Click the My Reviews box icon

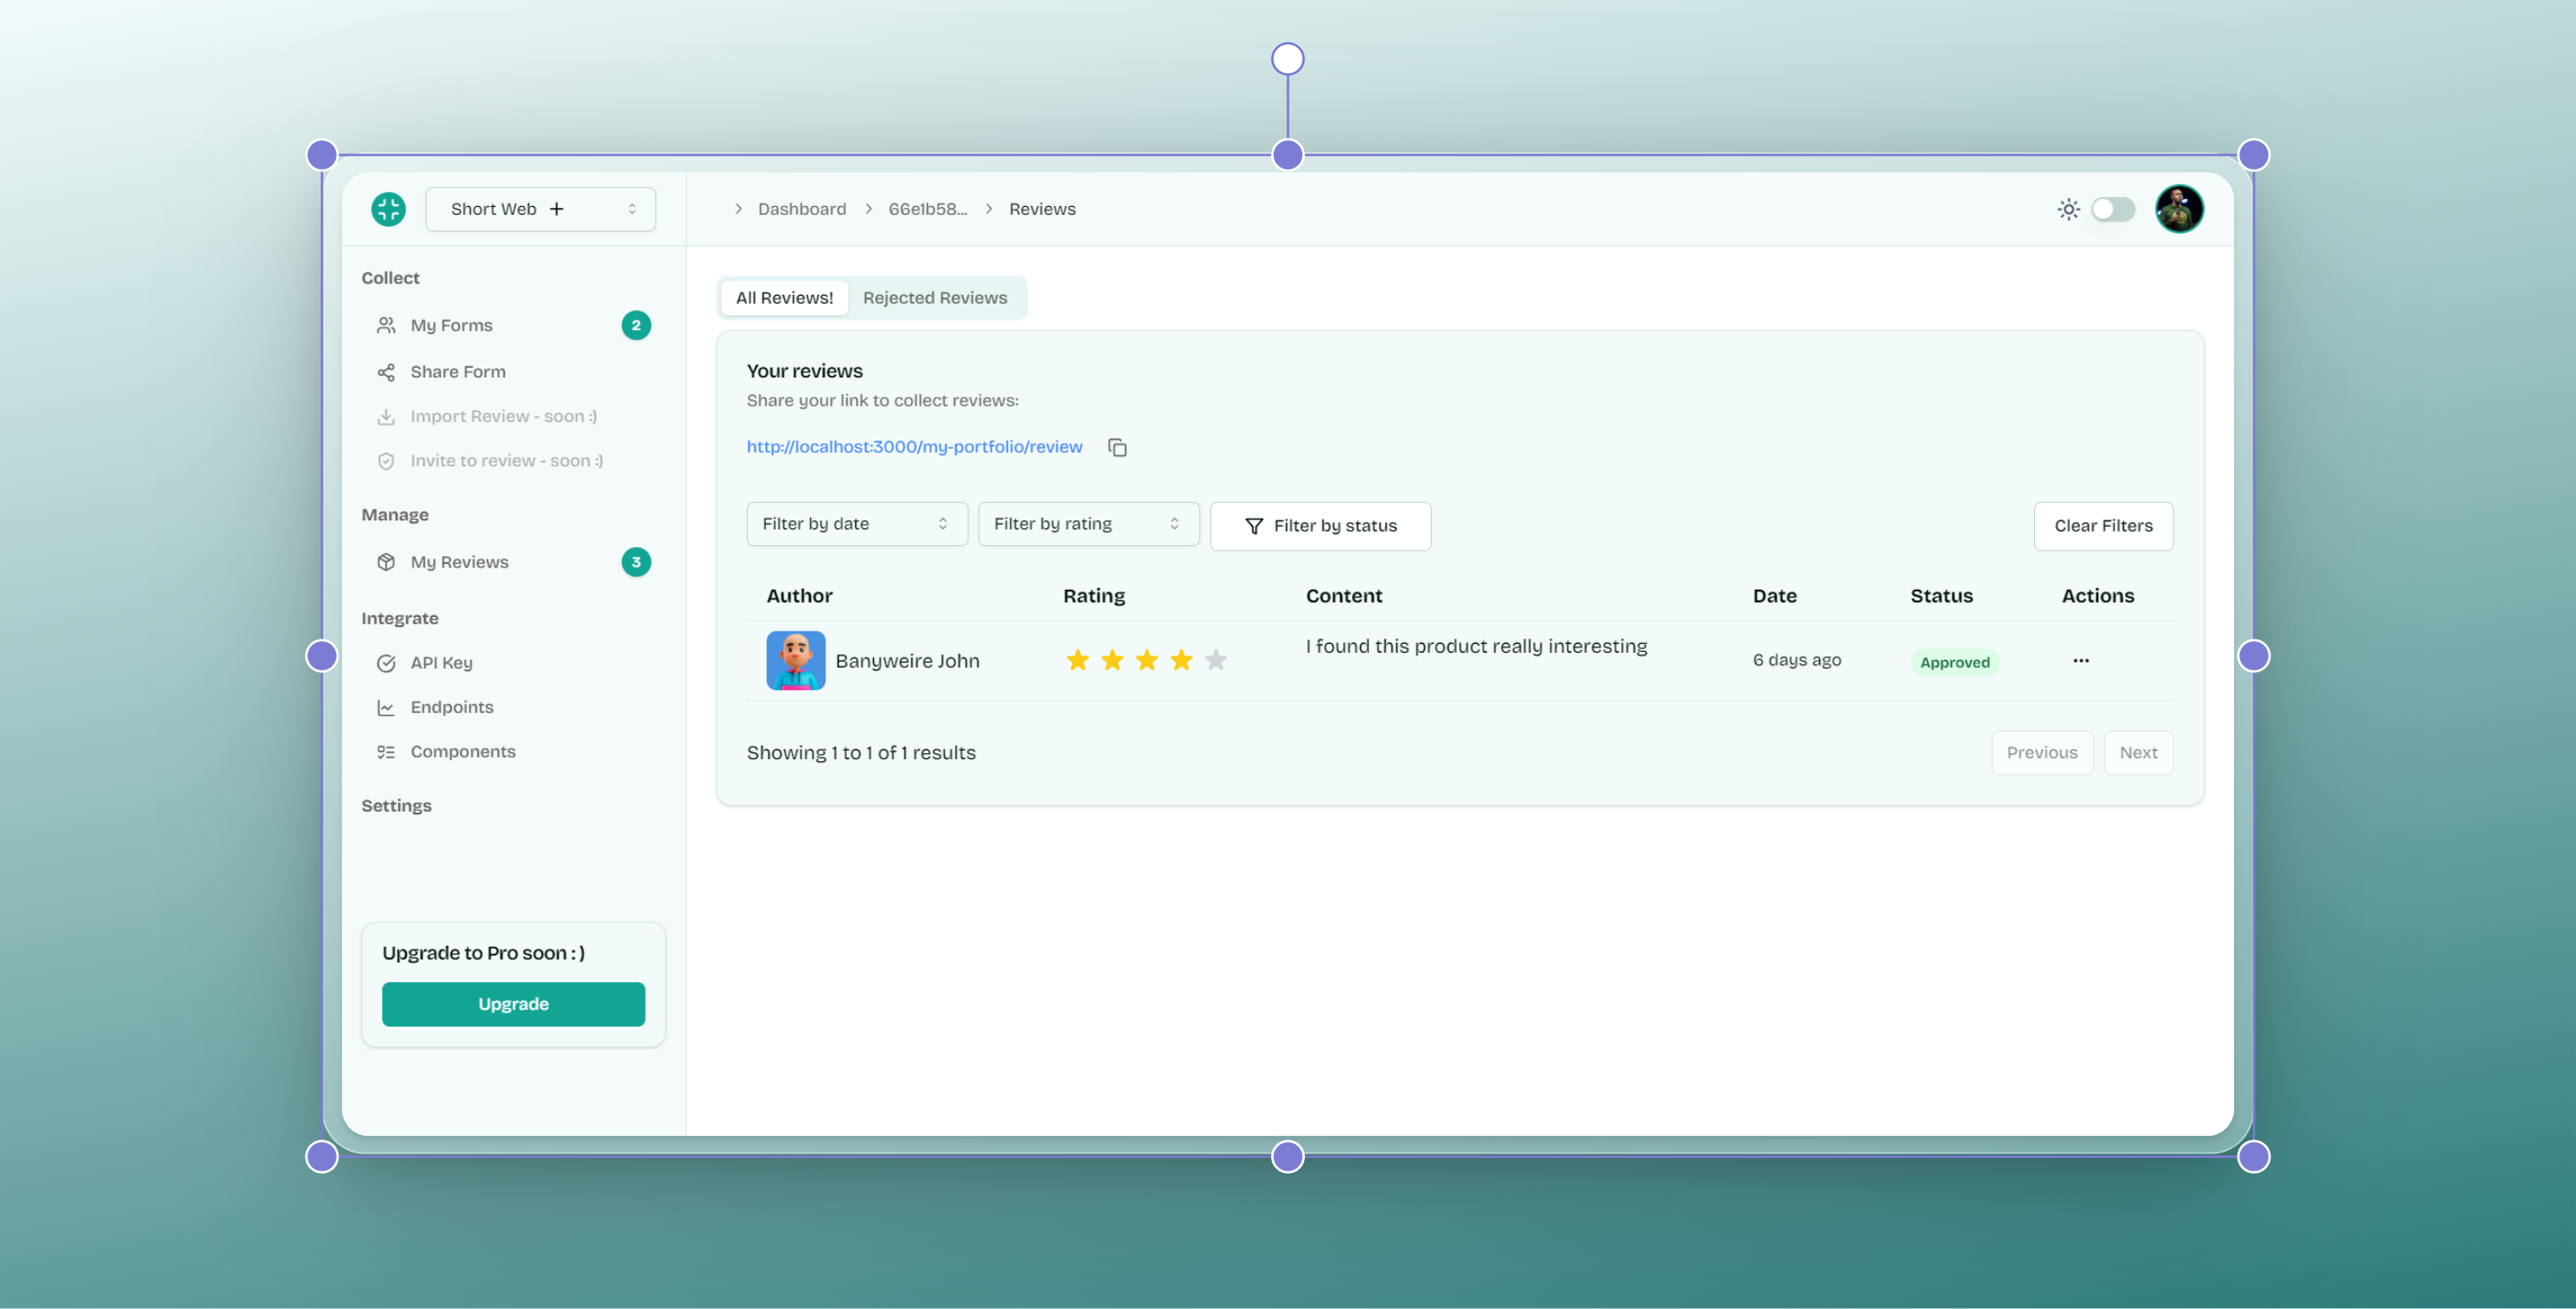[386, 562]
